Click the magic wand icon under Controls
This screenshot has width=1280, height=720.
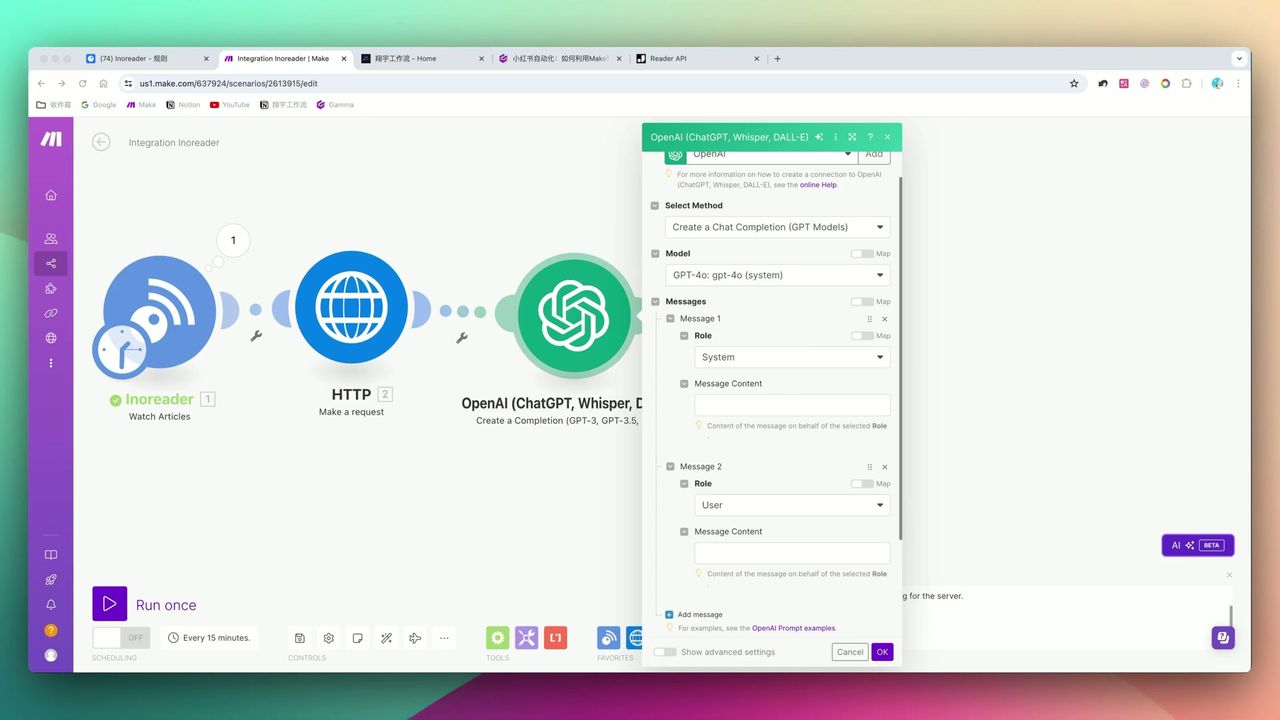(x=387, y=637)
